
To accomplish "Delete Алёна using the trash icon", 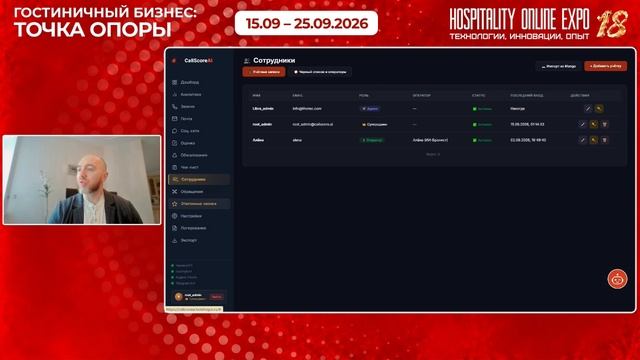I will 605,140.
